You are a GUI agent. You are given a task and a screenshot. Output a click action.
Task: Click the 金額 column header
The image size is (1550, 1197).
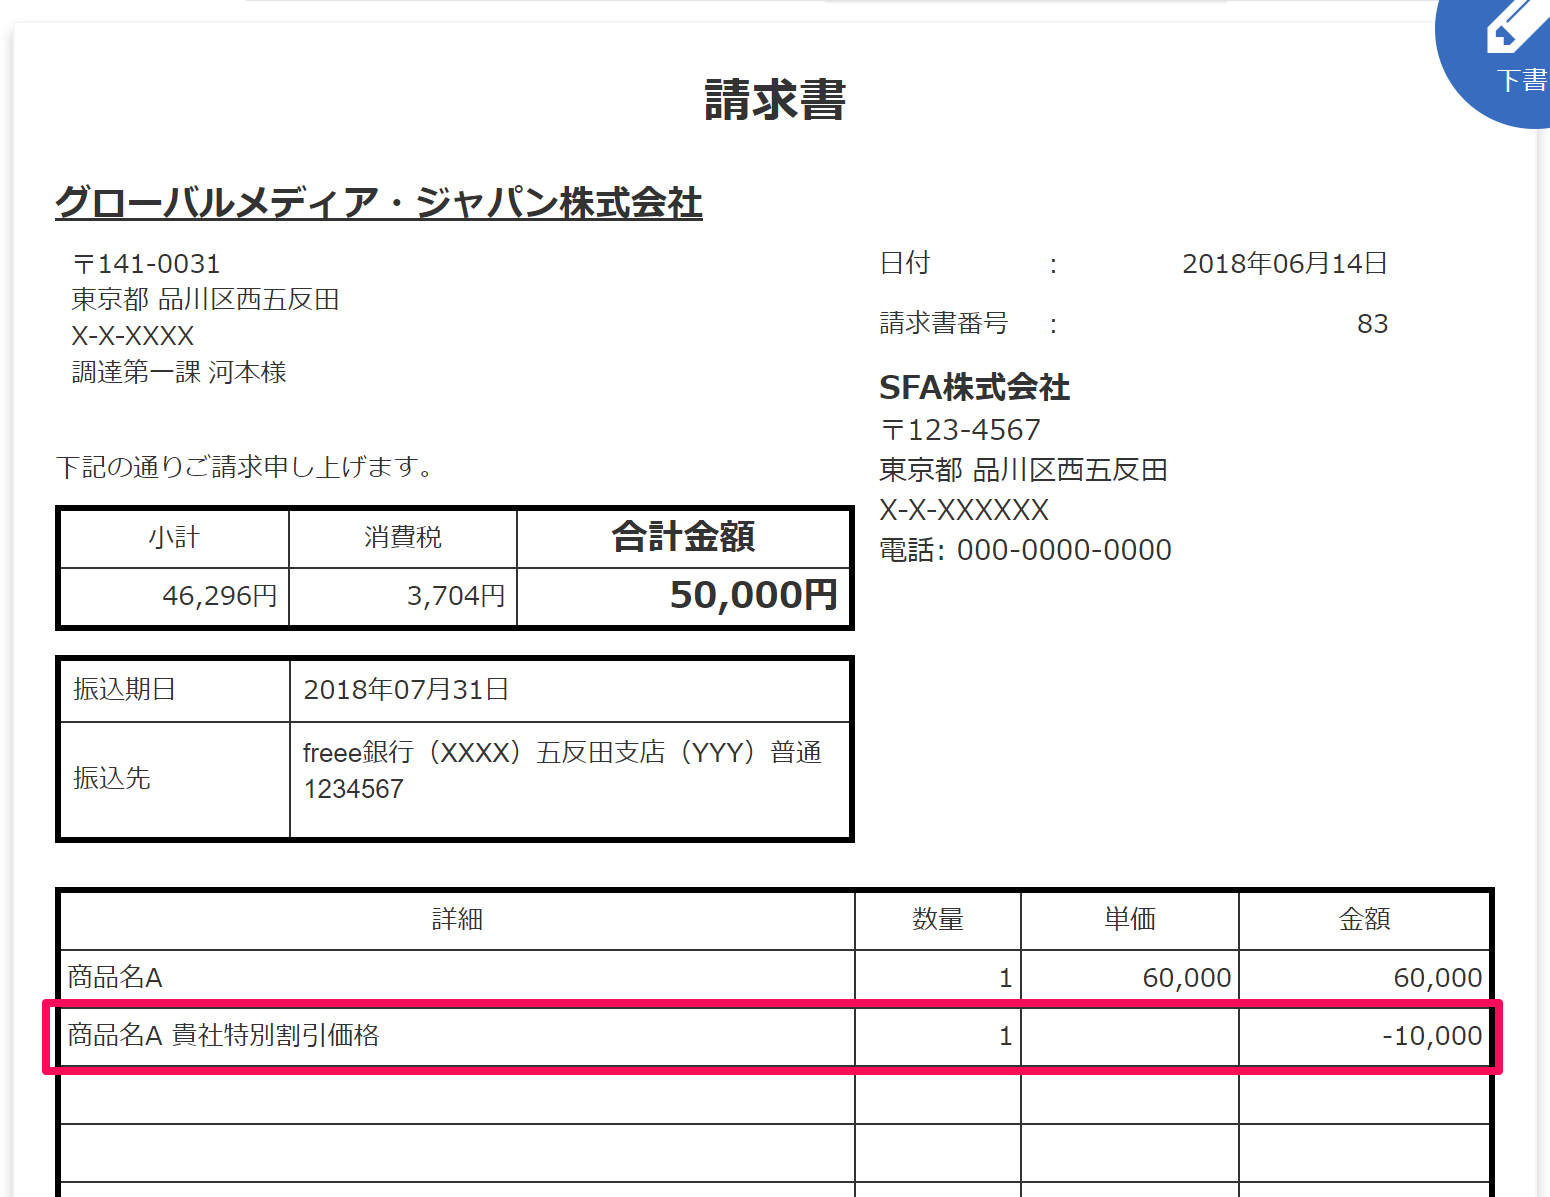pos(1365,920)
